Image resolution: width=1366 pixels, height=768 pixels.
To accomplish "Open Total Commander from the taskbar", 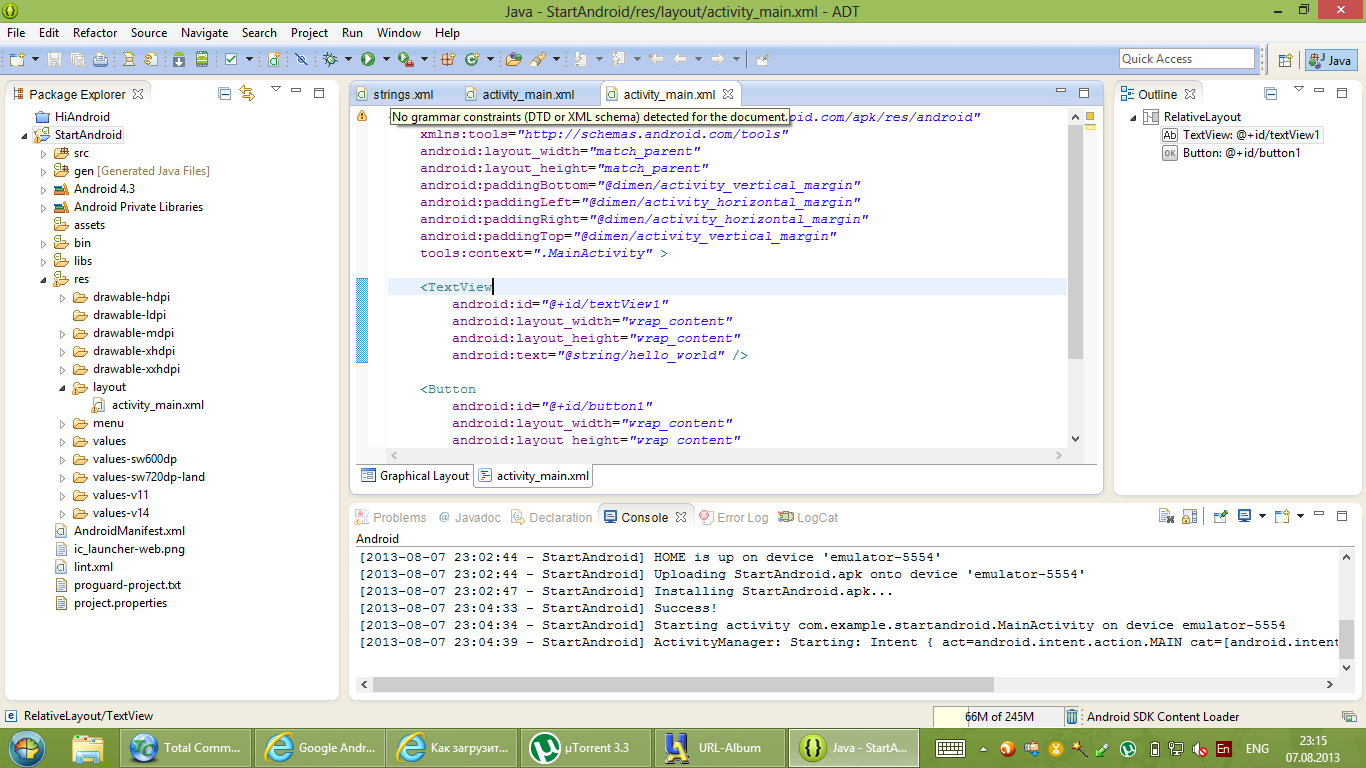I will [185, 747].
